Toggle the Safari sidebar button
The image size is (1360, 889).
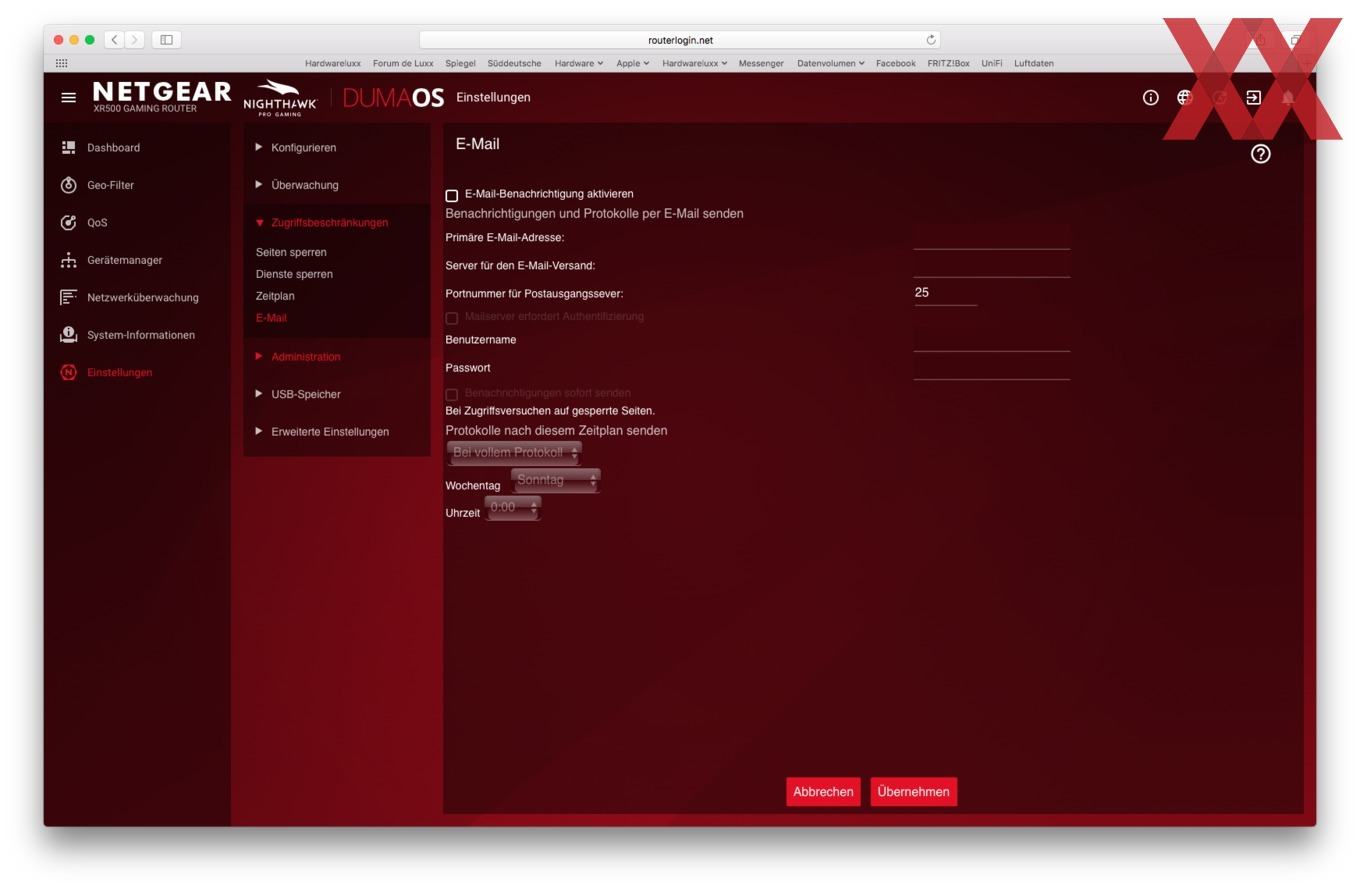coord(166,40)
